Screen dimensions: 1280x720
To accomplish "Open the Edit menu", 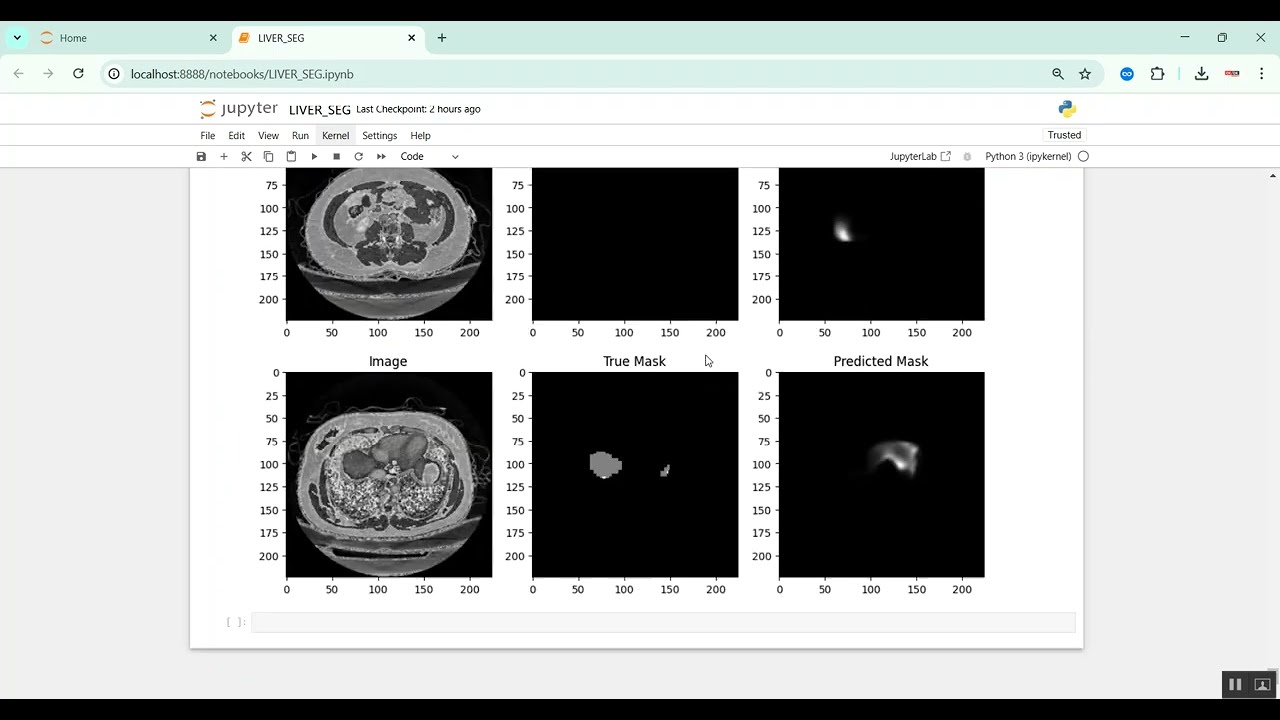I will 236,135.
